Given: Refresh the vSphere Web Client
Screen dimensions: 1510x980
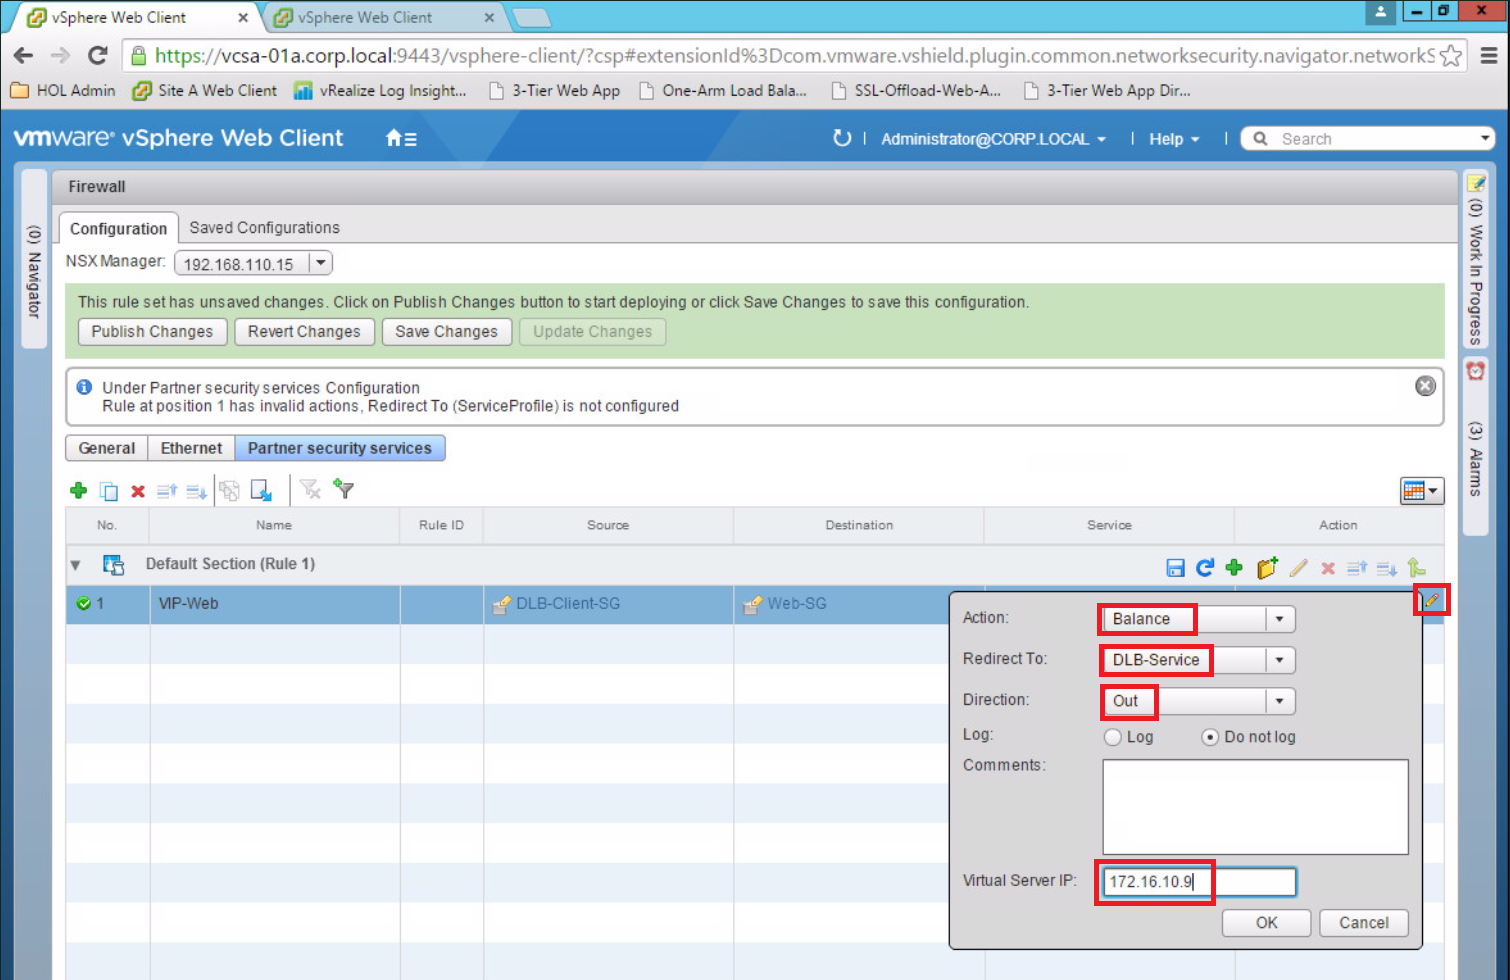Looking at the screenshot, I should 842,138.
